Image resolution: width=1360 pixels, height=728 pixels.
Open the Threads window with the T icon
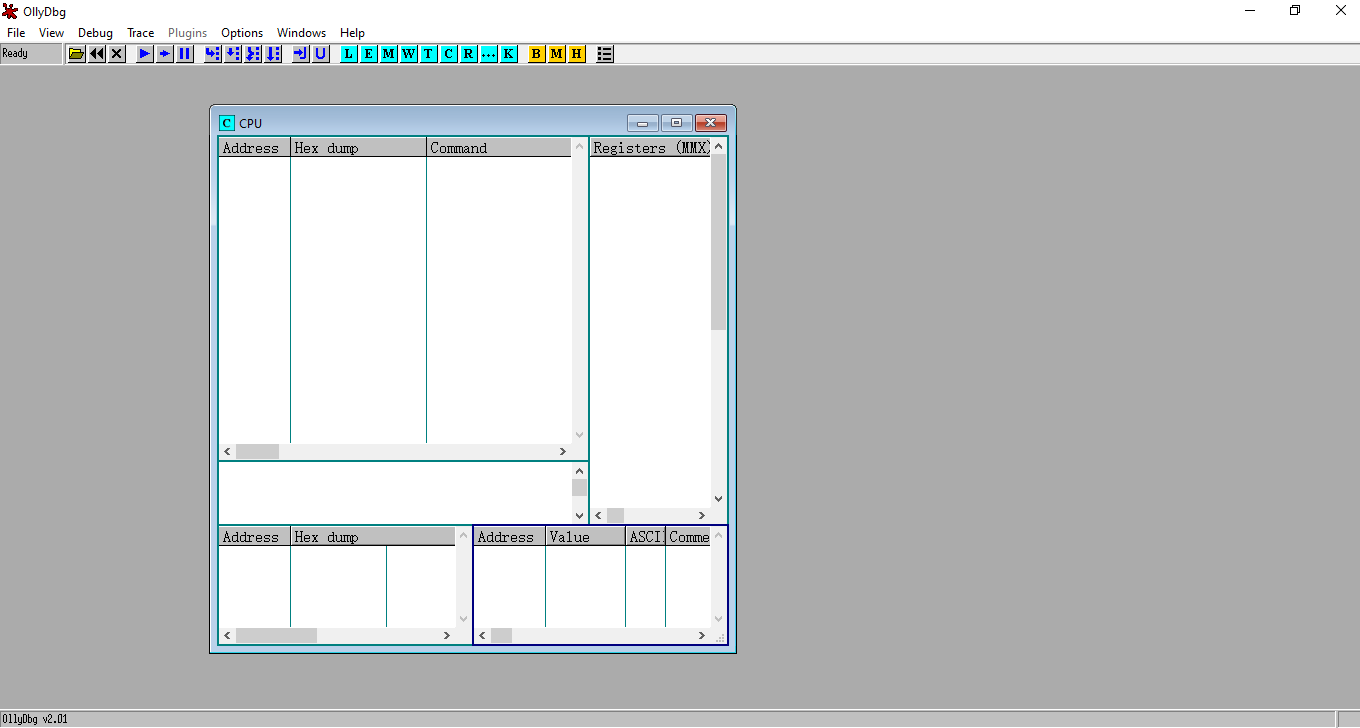pos(429,54)
